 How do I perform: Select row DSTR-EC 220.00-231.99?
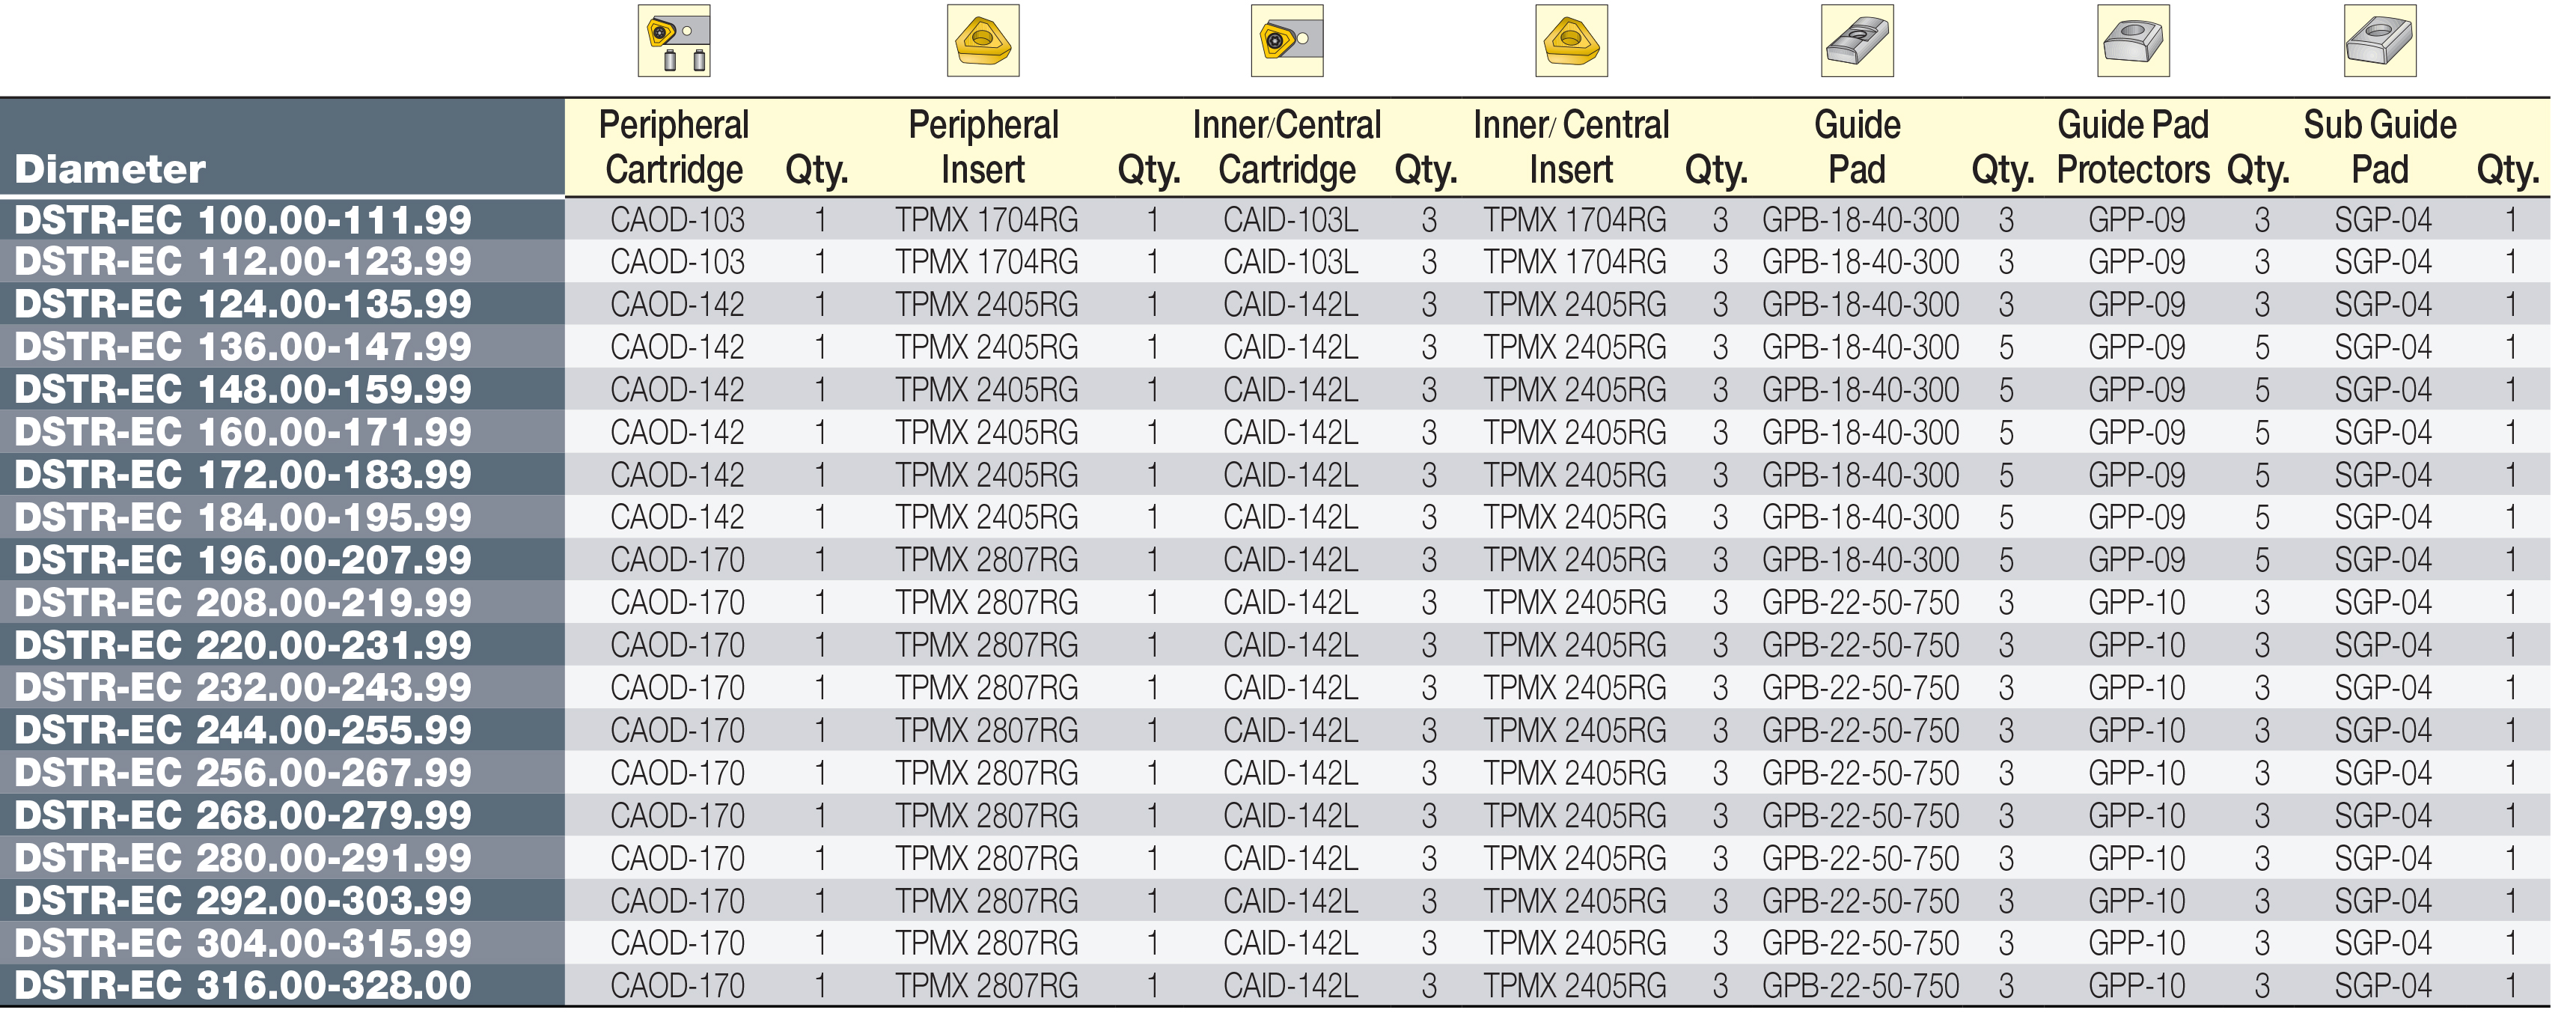(1275, 645)
